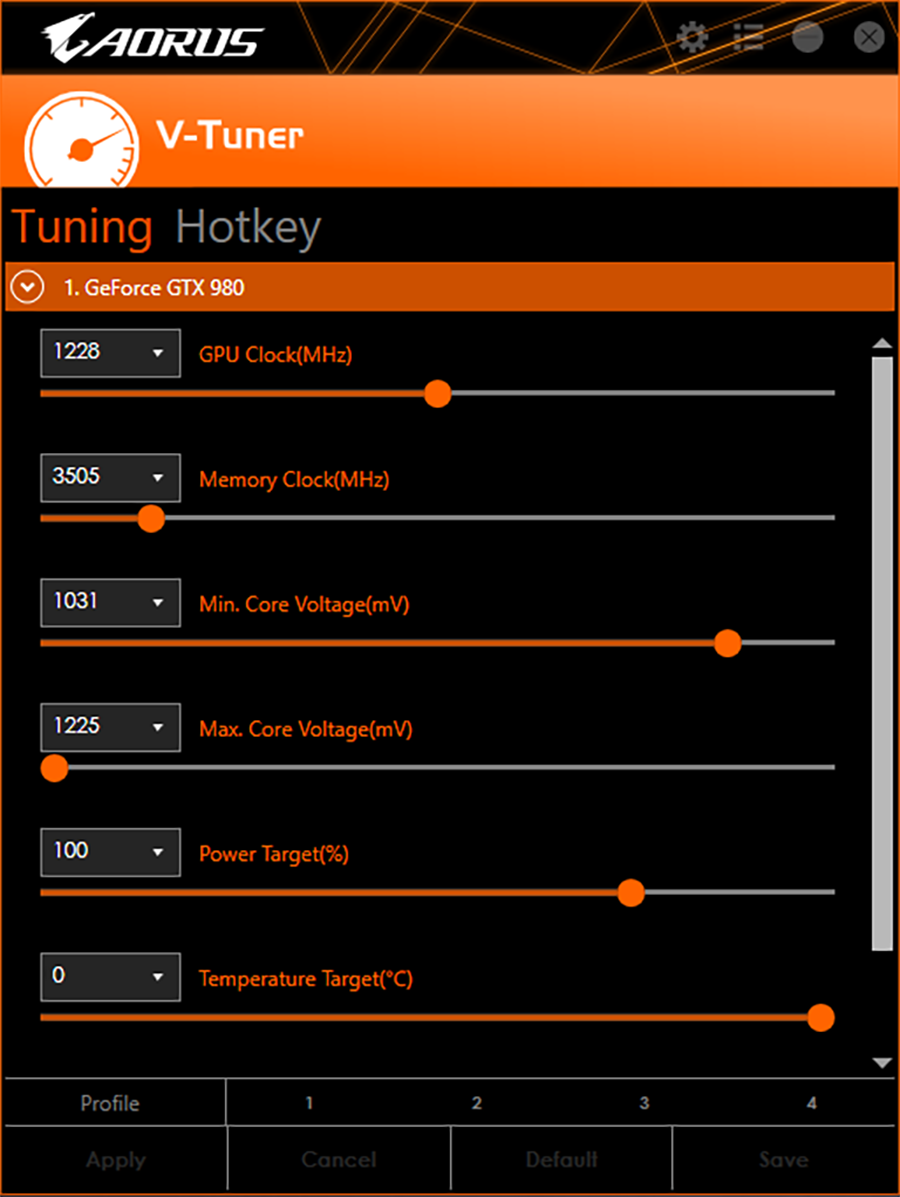
Task: Close the AORUS window
Action: (869, 37)
